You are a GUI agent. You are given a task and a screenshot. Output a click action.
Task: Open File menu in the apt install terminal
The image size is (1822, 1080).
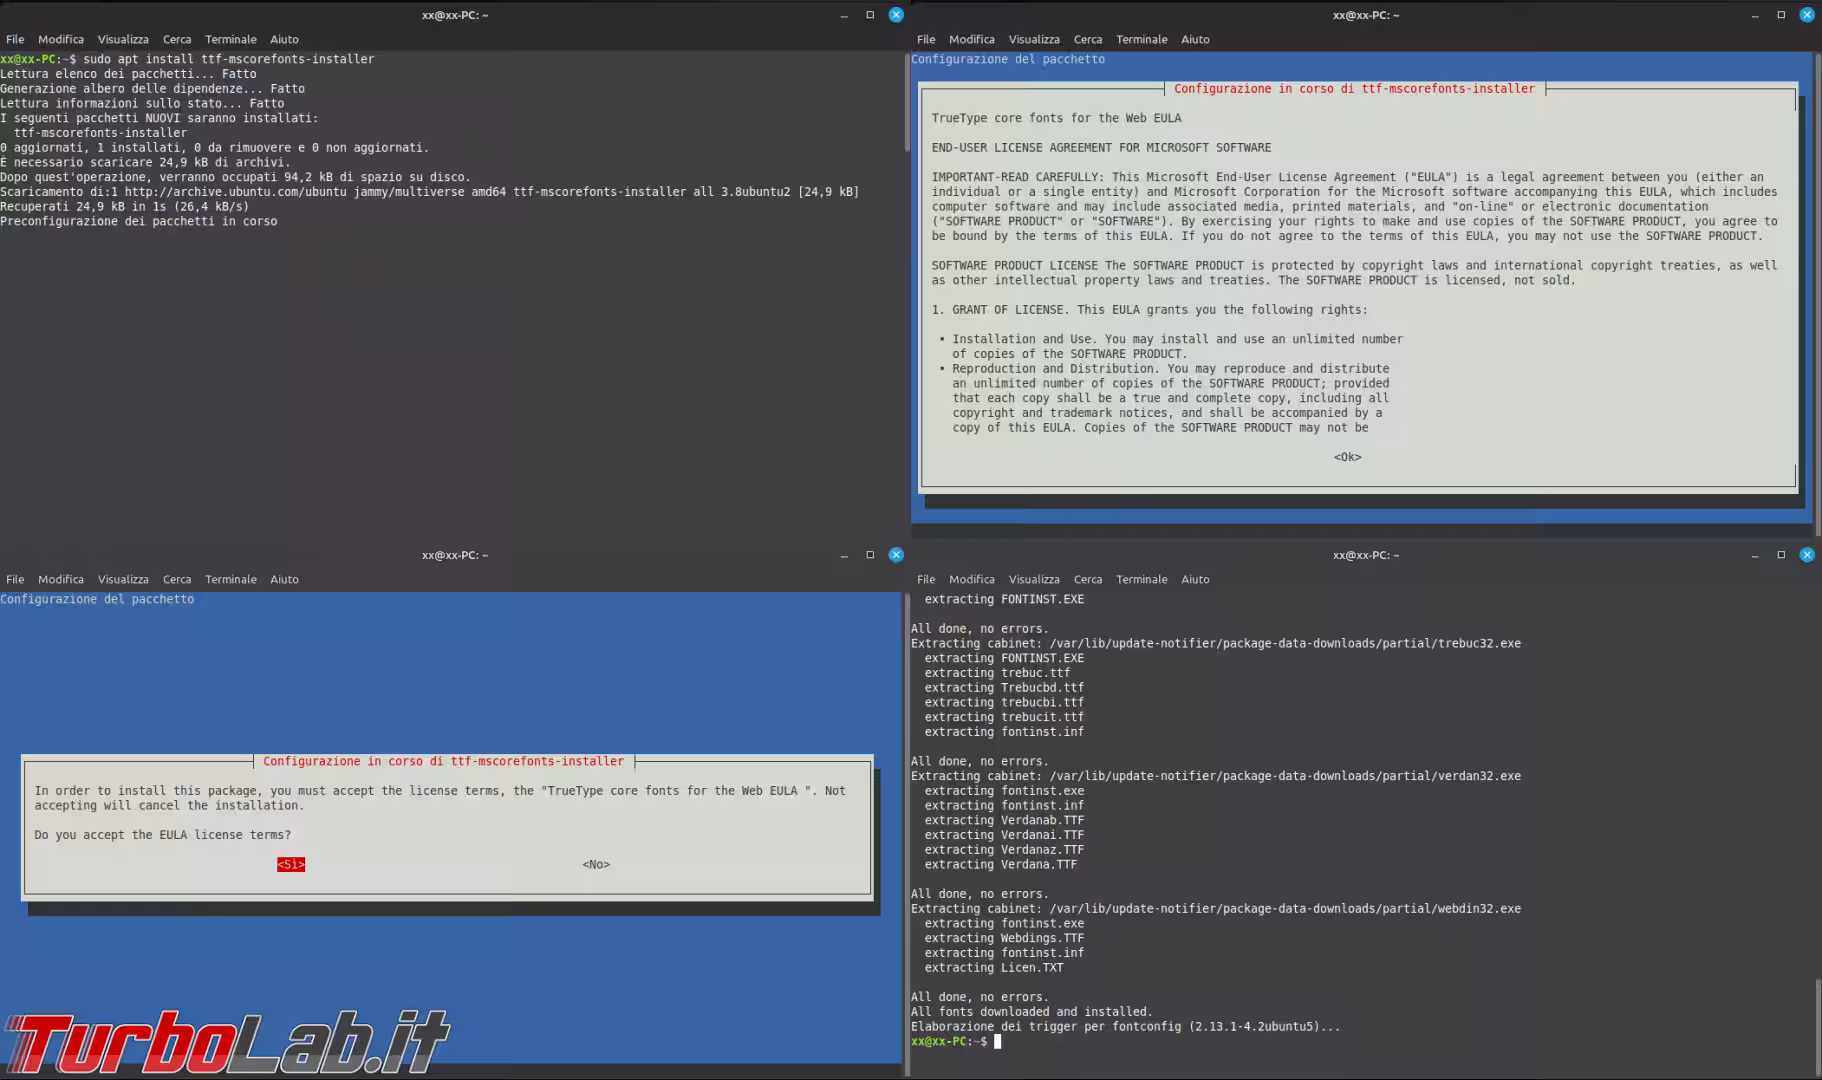(15, 39)
